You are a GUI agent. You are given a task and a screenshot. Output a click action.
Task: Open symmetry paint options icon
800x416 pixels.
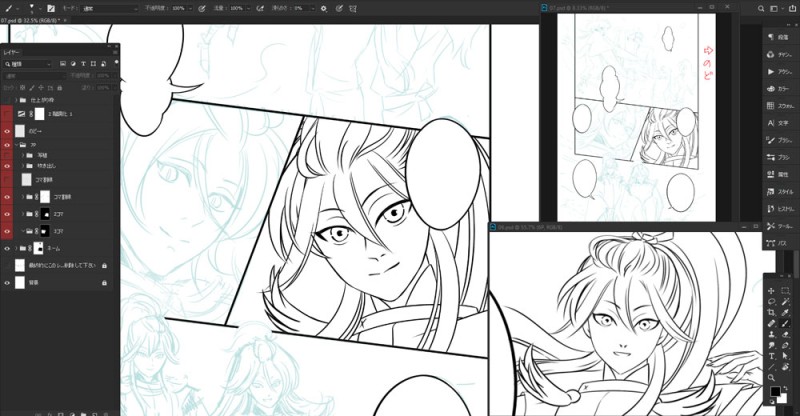coord(353,9)
